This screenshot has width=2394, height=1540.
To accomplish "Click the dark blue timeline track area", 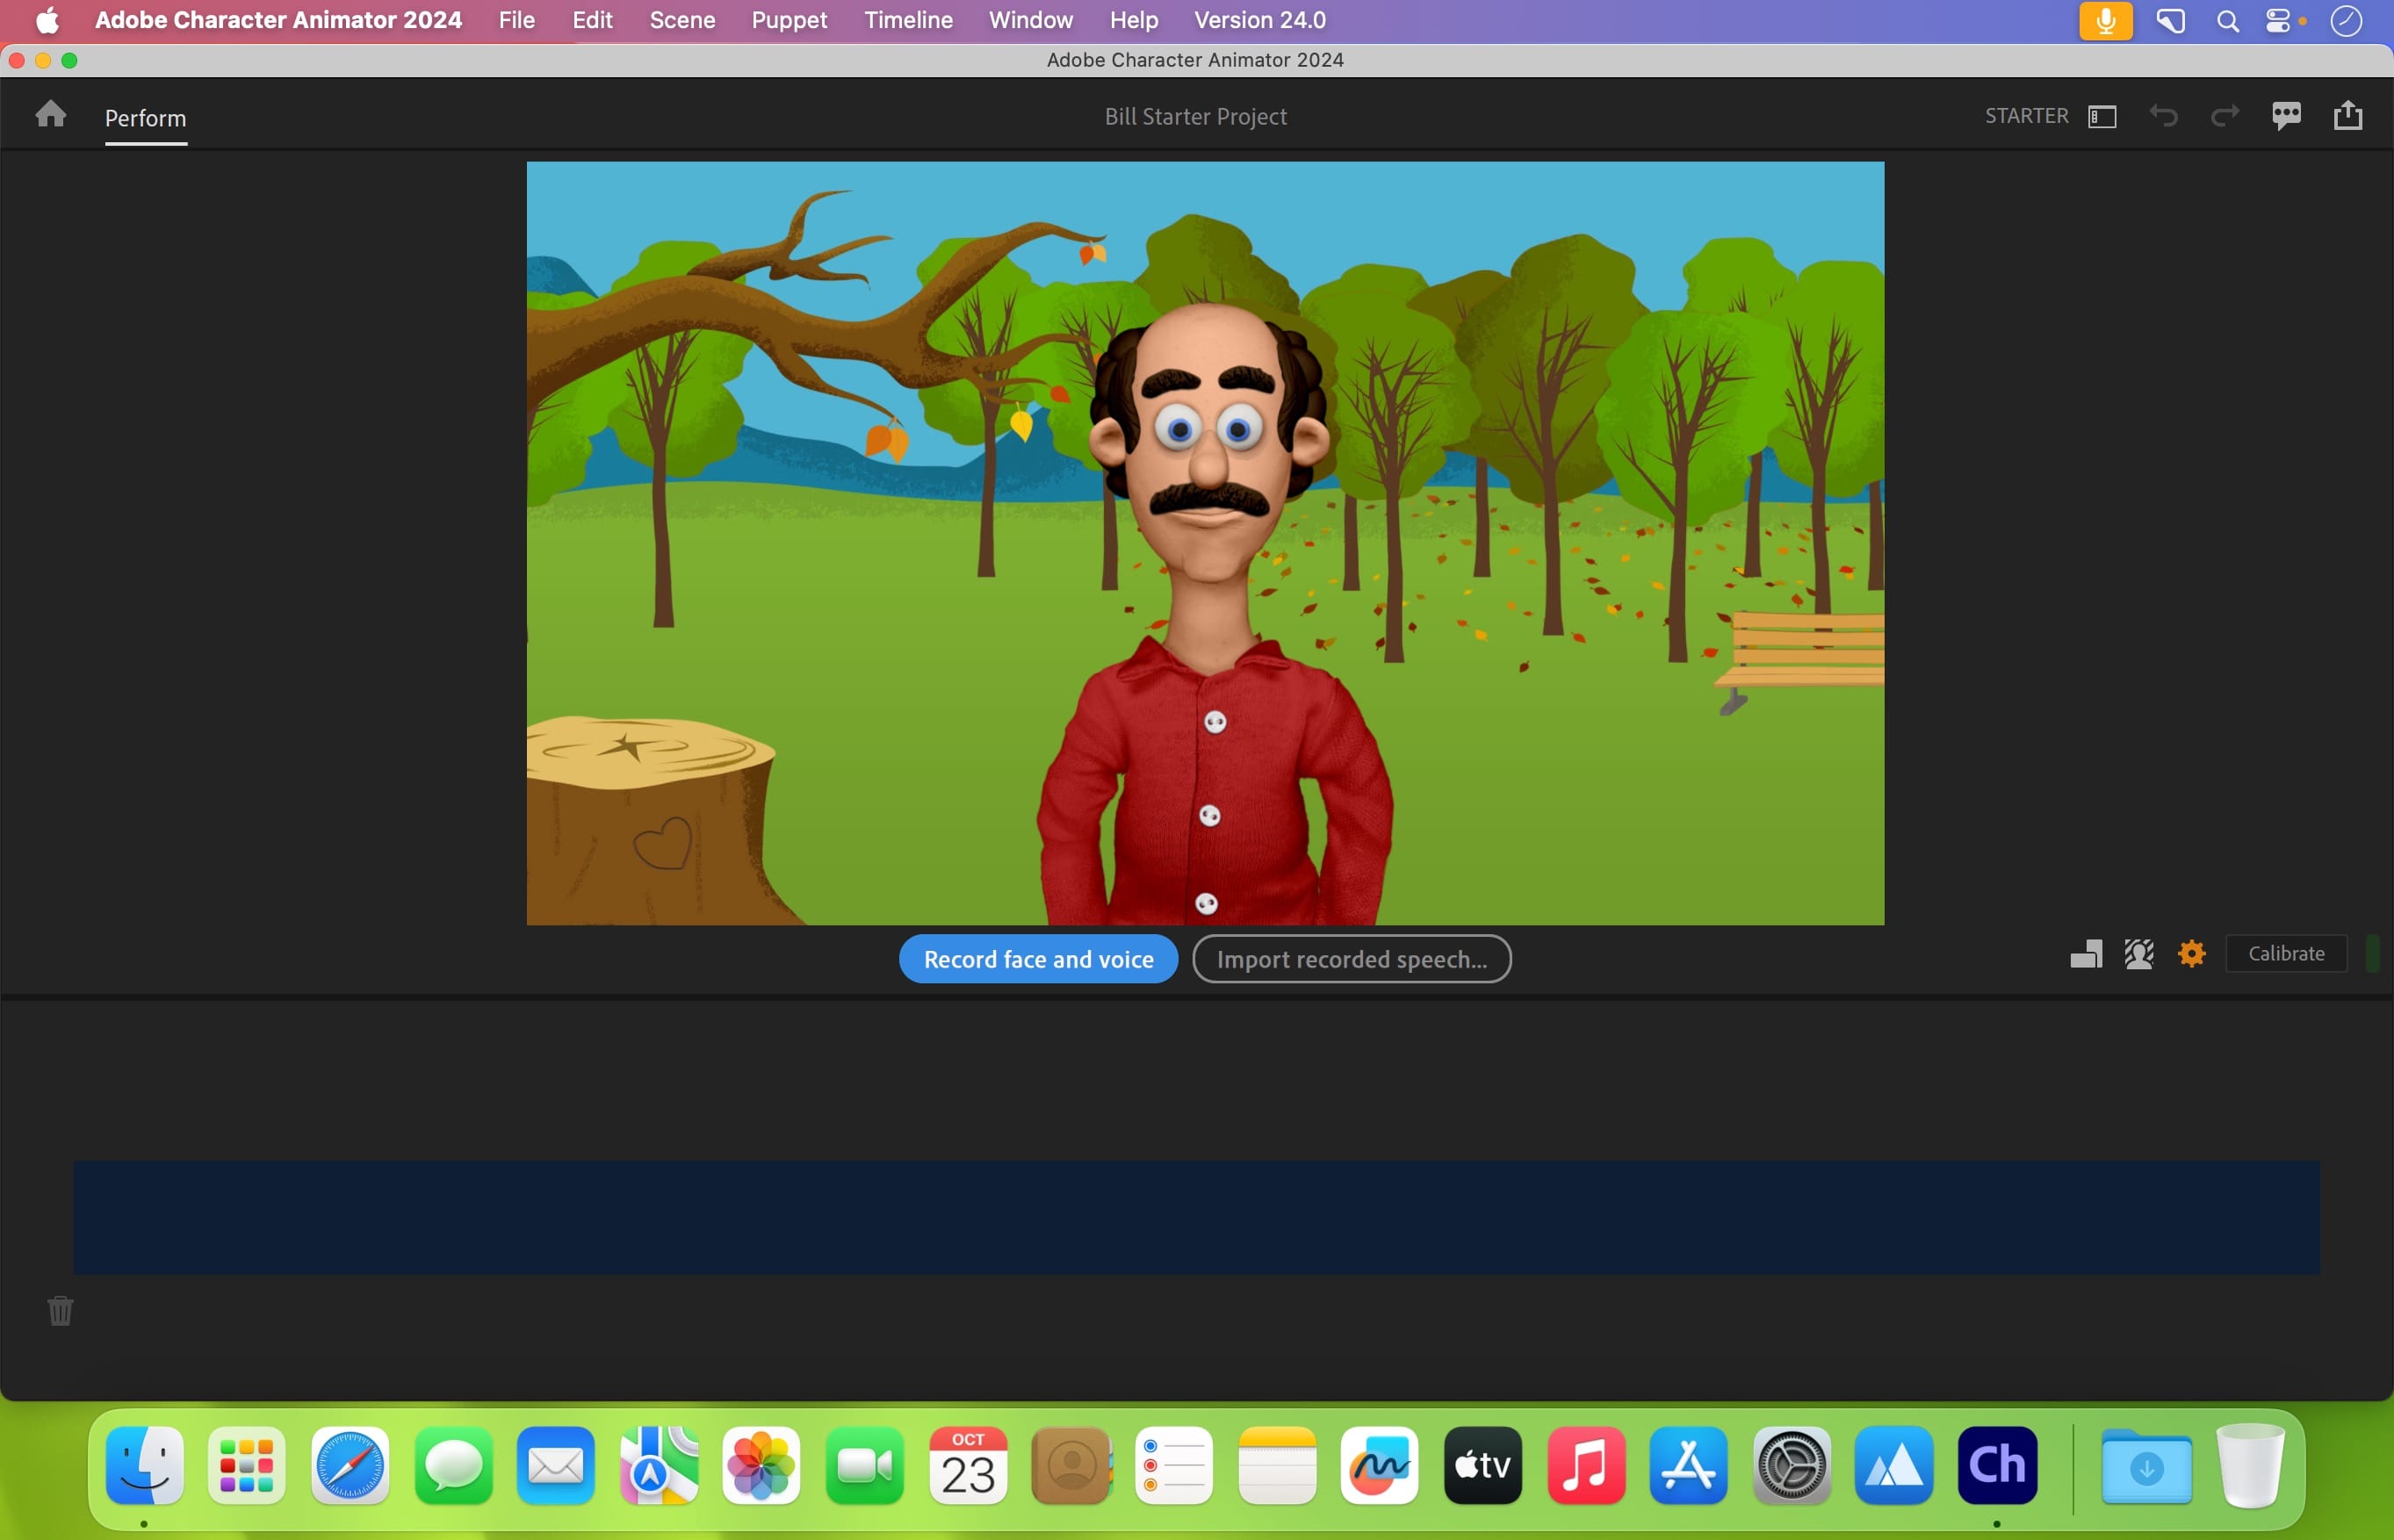I will click(1196, 1217).
